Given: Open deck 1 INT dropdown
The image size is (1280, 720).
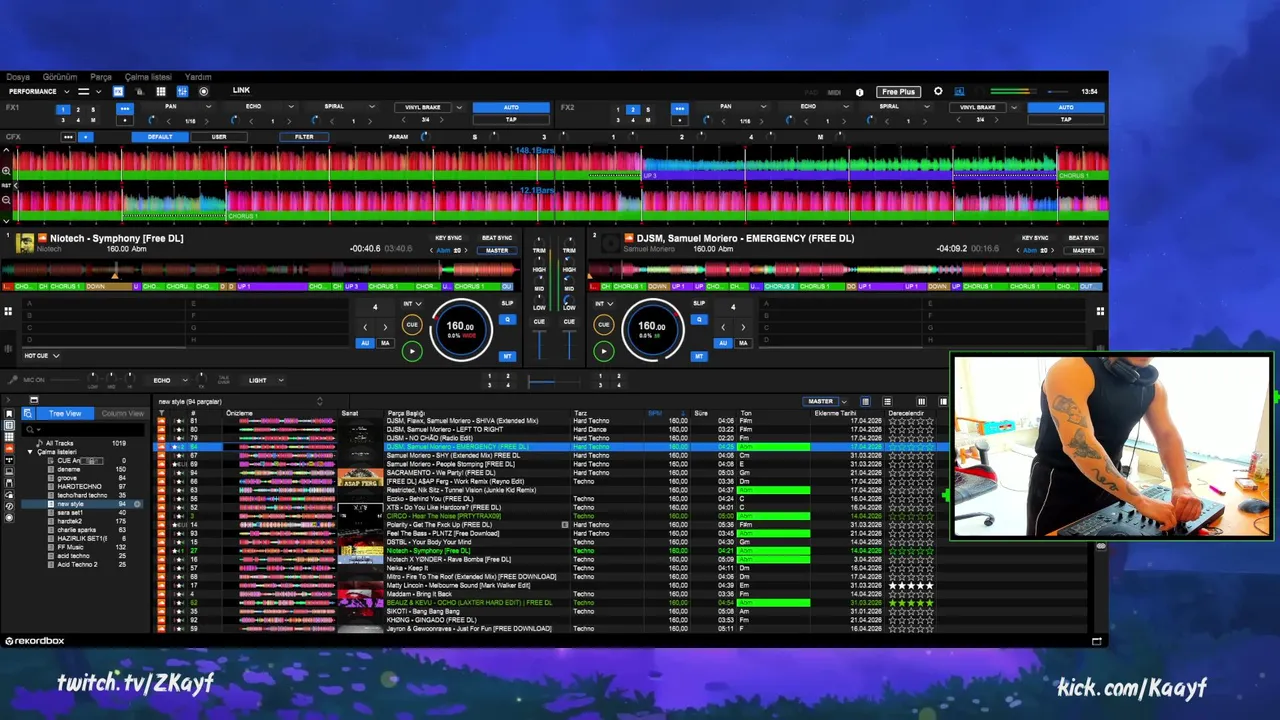Looking at the screenshot, I should coord(412,303).
